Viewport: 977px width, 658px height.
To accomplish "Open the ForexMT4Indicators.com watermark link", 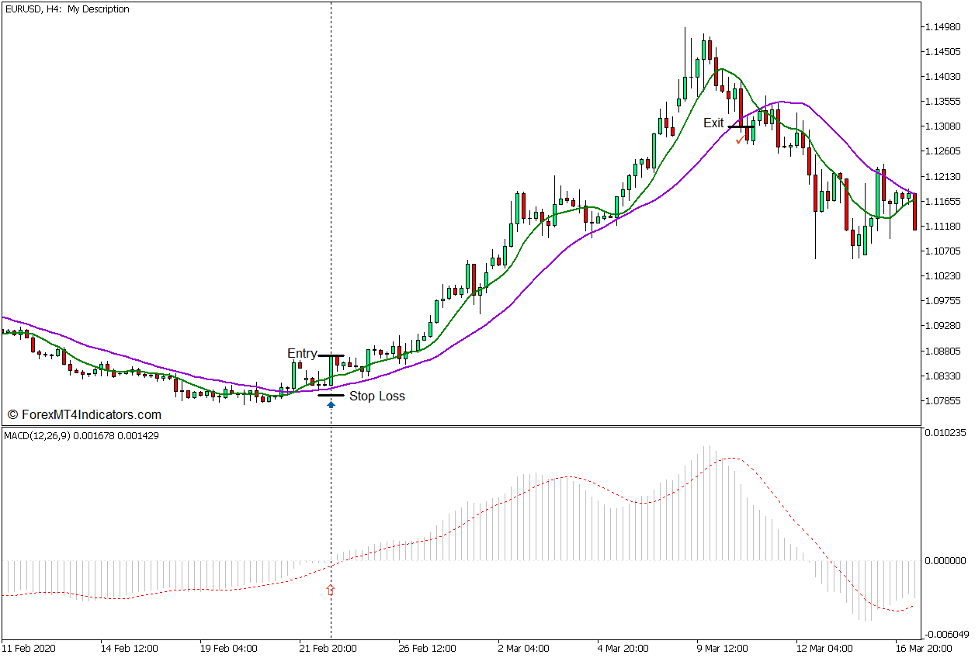I will 84,415.
